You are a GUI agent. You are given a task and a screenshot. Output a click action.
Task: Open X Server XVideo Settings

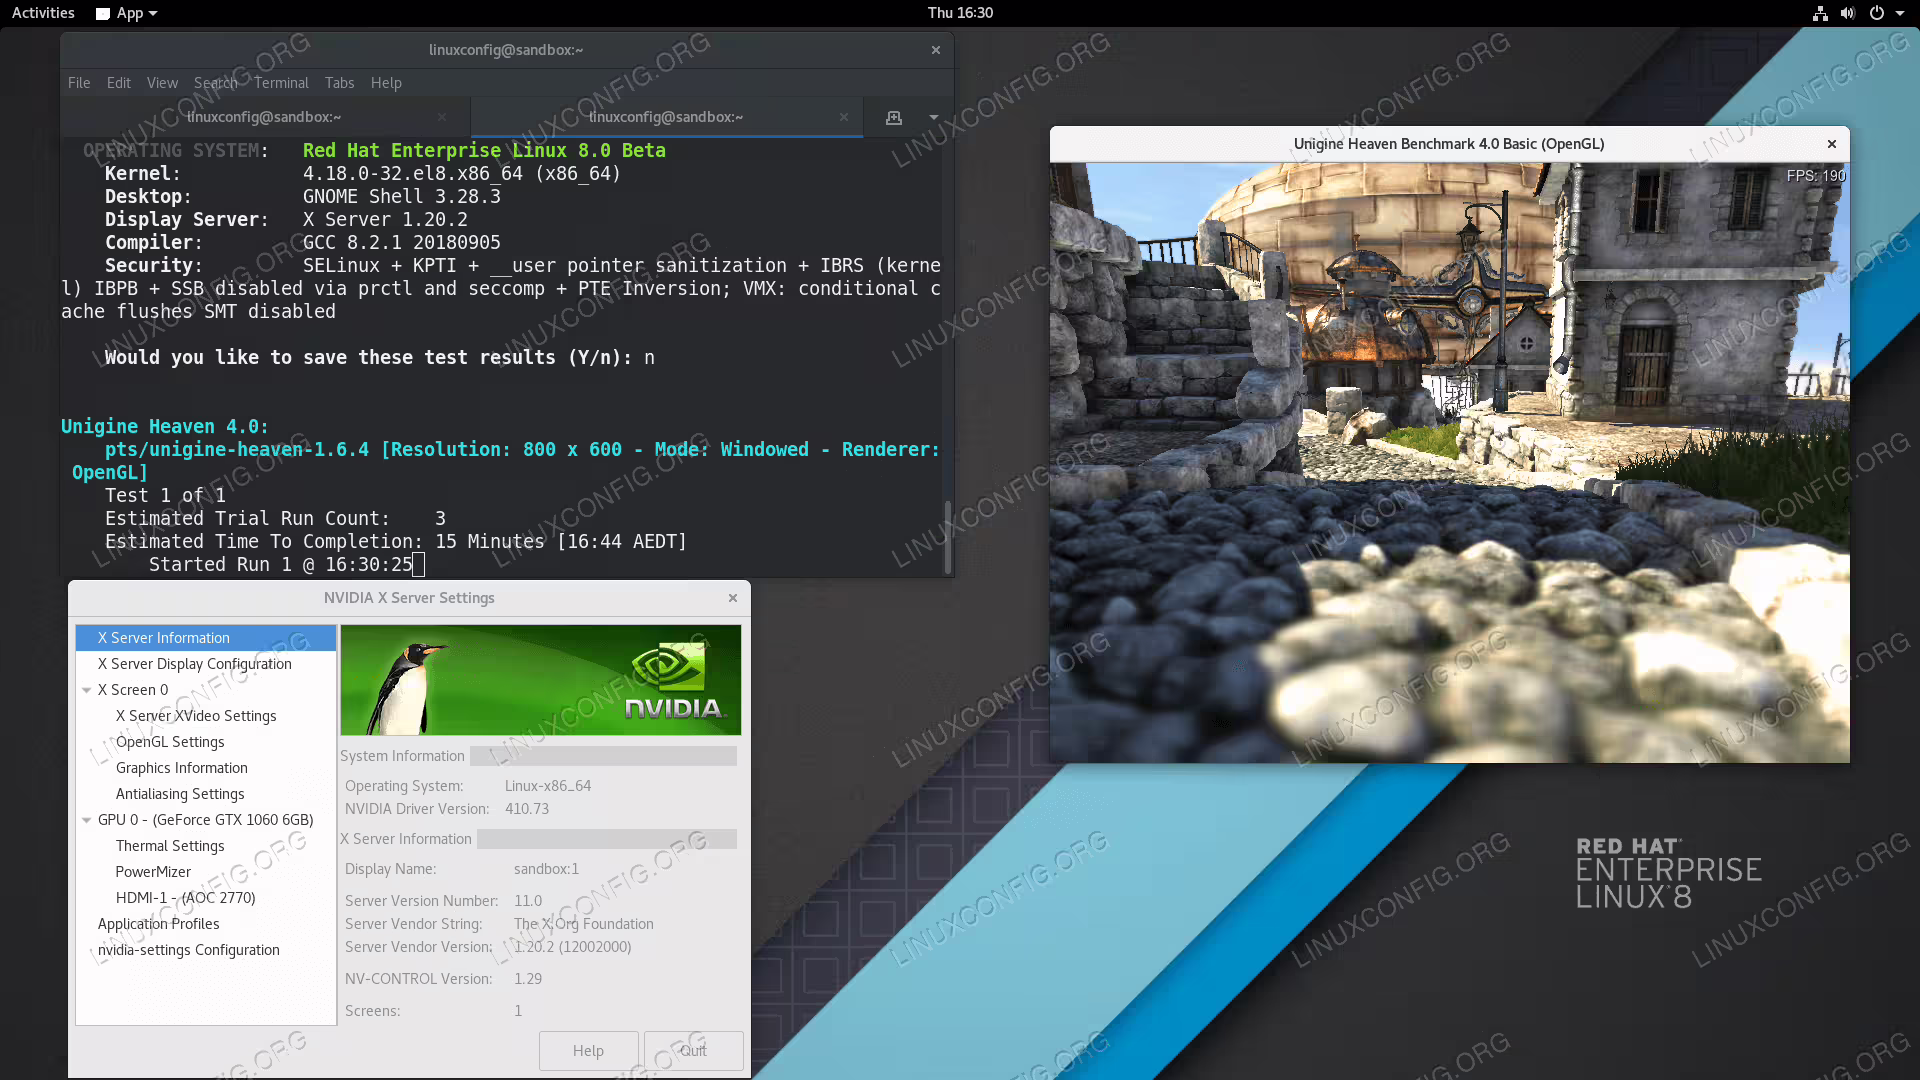point(196,716)
